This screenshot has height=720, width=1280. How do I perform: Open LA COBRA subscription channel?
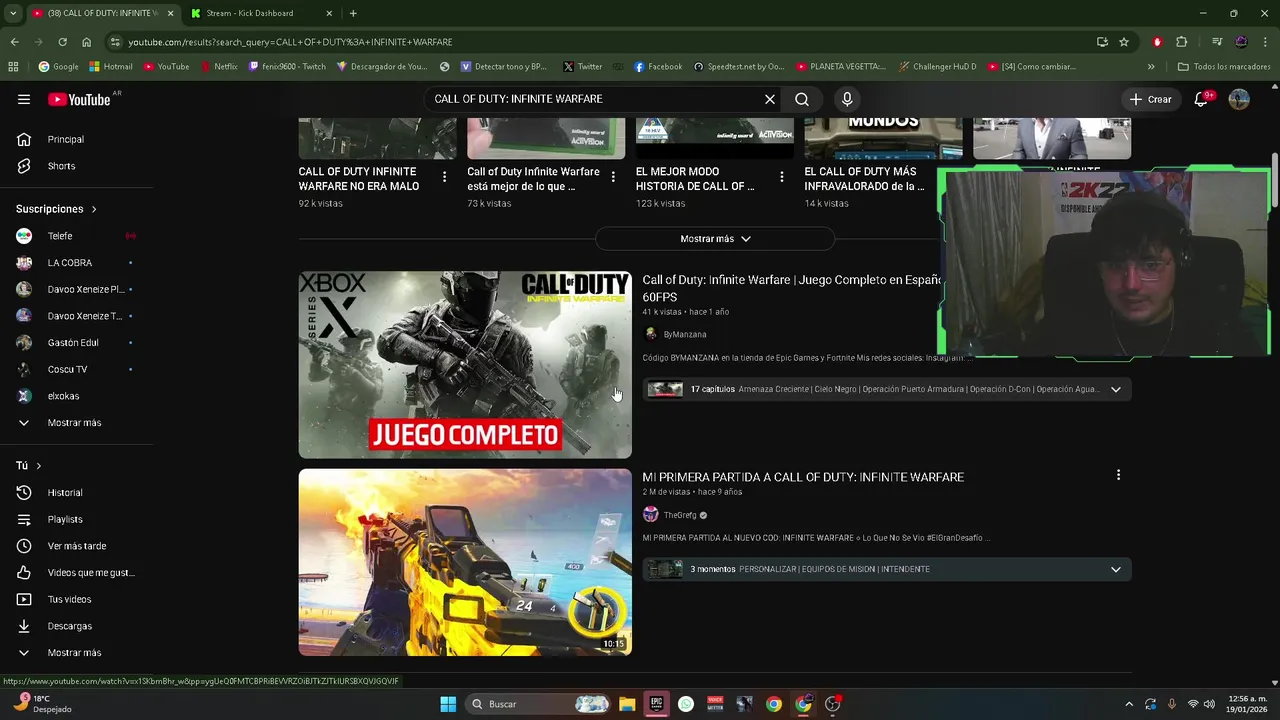pos(70,263)
